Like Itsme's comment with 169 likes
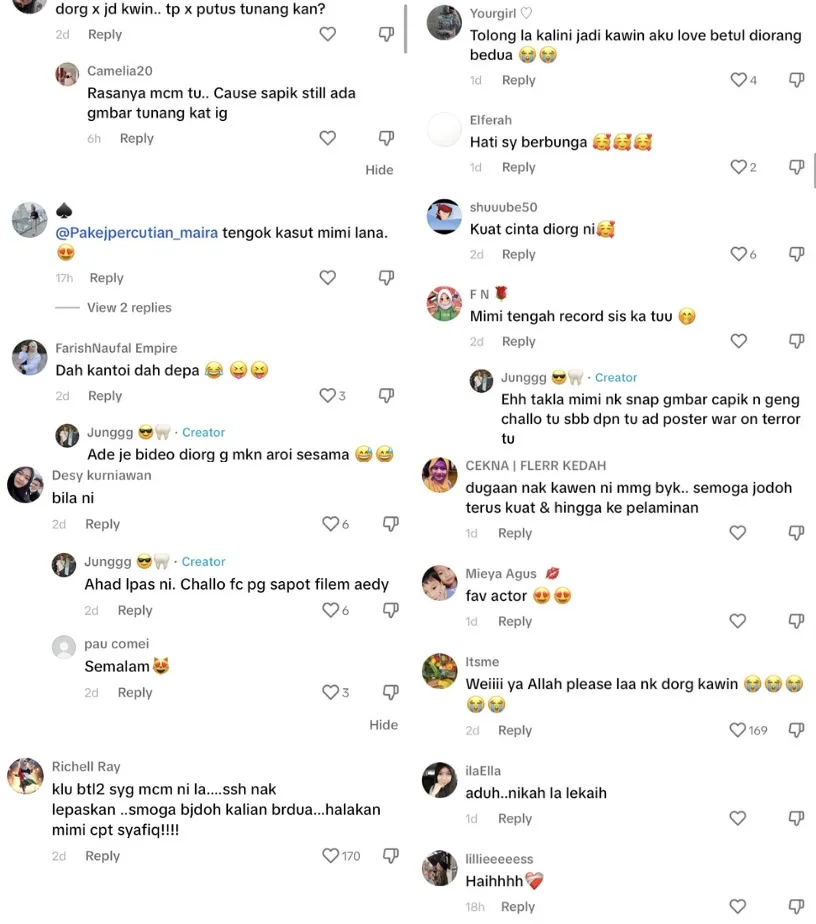The width and height of the screenshot is (816, 924). (738, 730)
